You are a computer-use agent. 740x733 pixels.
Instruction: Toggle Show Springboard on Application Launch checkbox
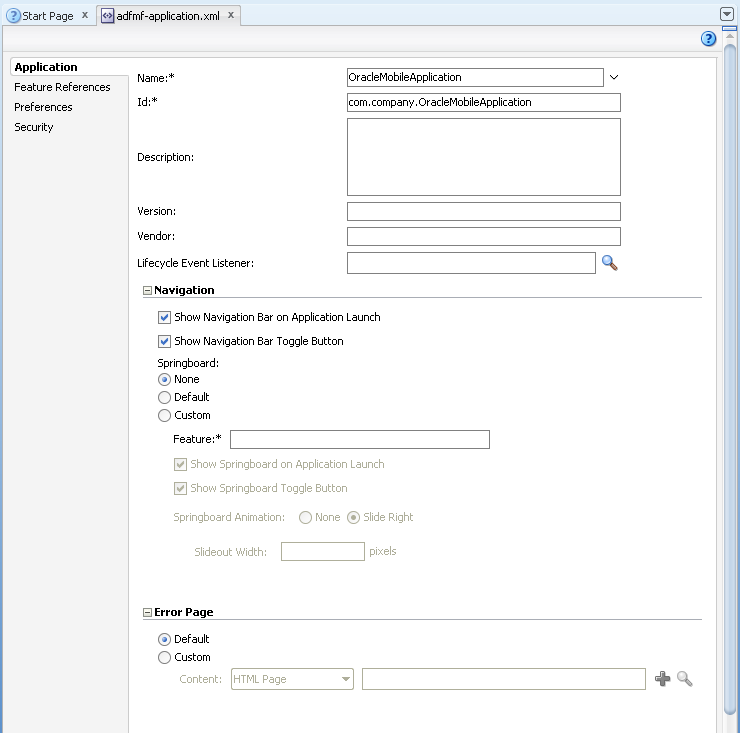click(180, 464)
